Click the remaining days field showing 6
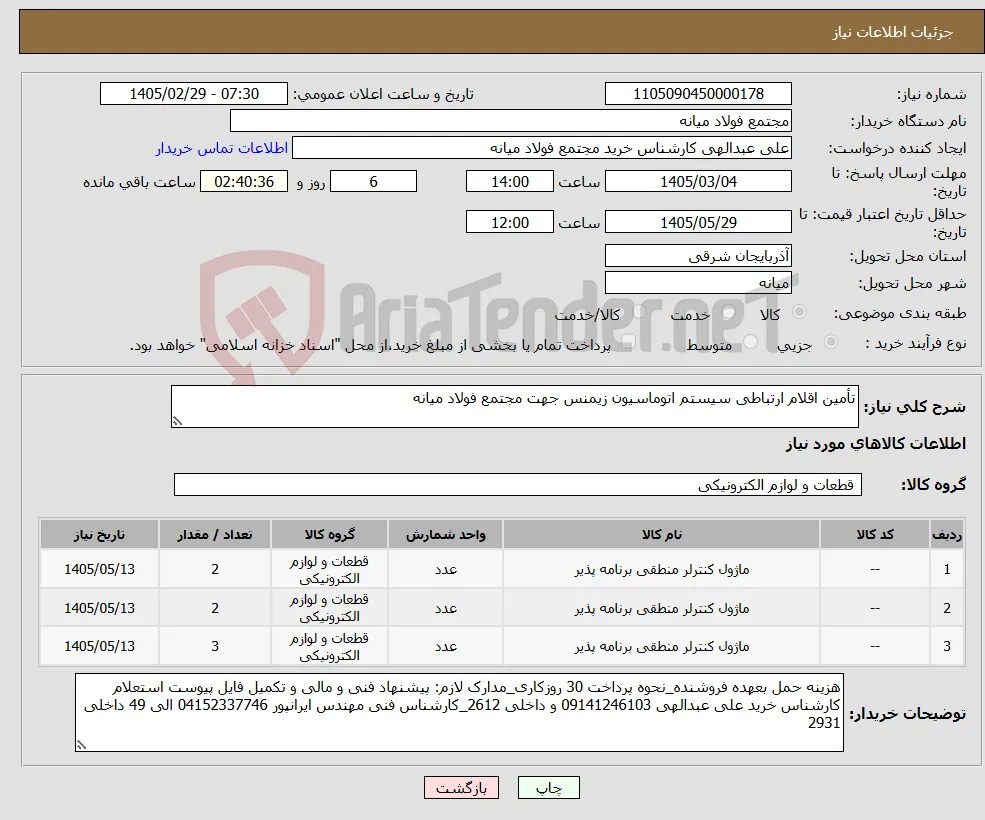The image size is (985, 820). pos(373,182)
